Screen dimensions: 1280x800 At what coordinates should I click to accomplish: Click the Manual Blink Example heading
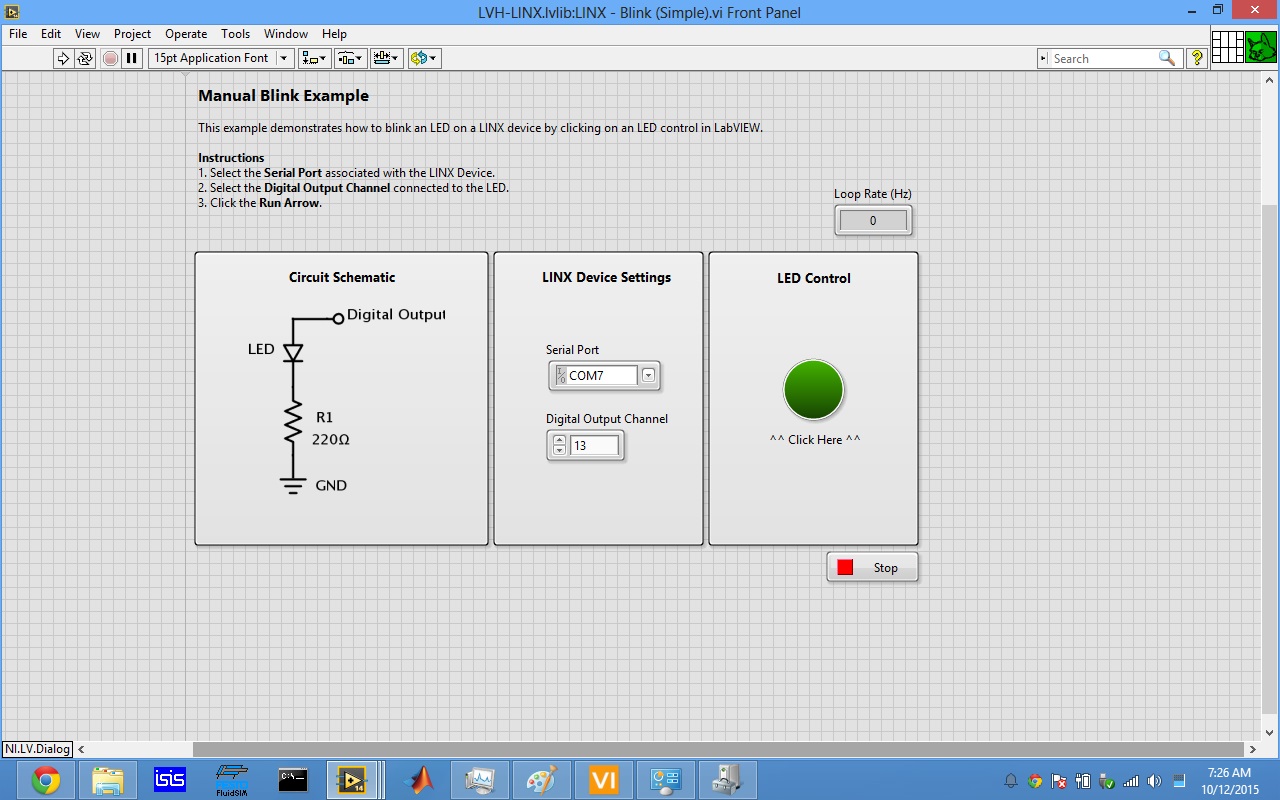[283, 96]
